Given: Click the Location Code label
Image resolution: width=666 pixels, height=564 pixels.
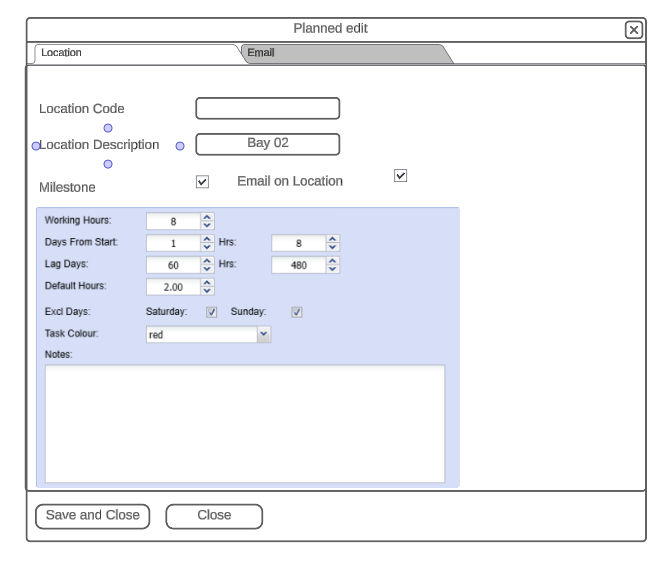Looking at the screenshot, I should [82, 109].
